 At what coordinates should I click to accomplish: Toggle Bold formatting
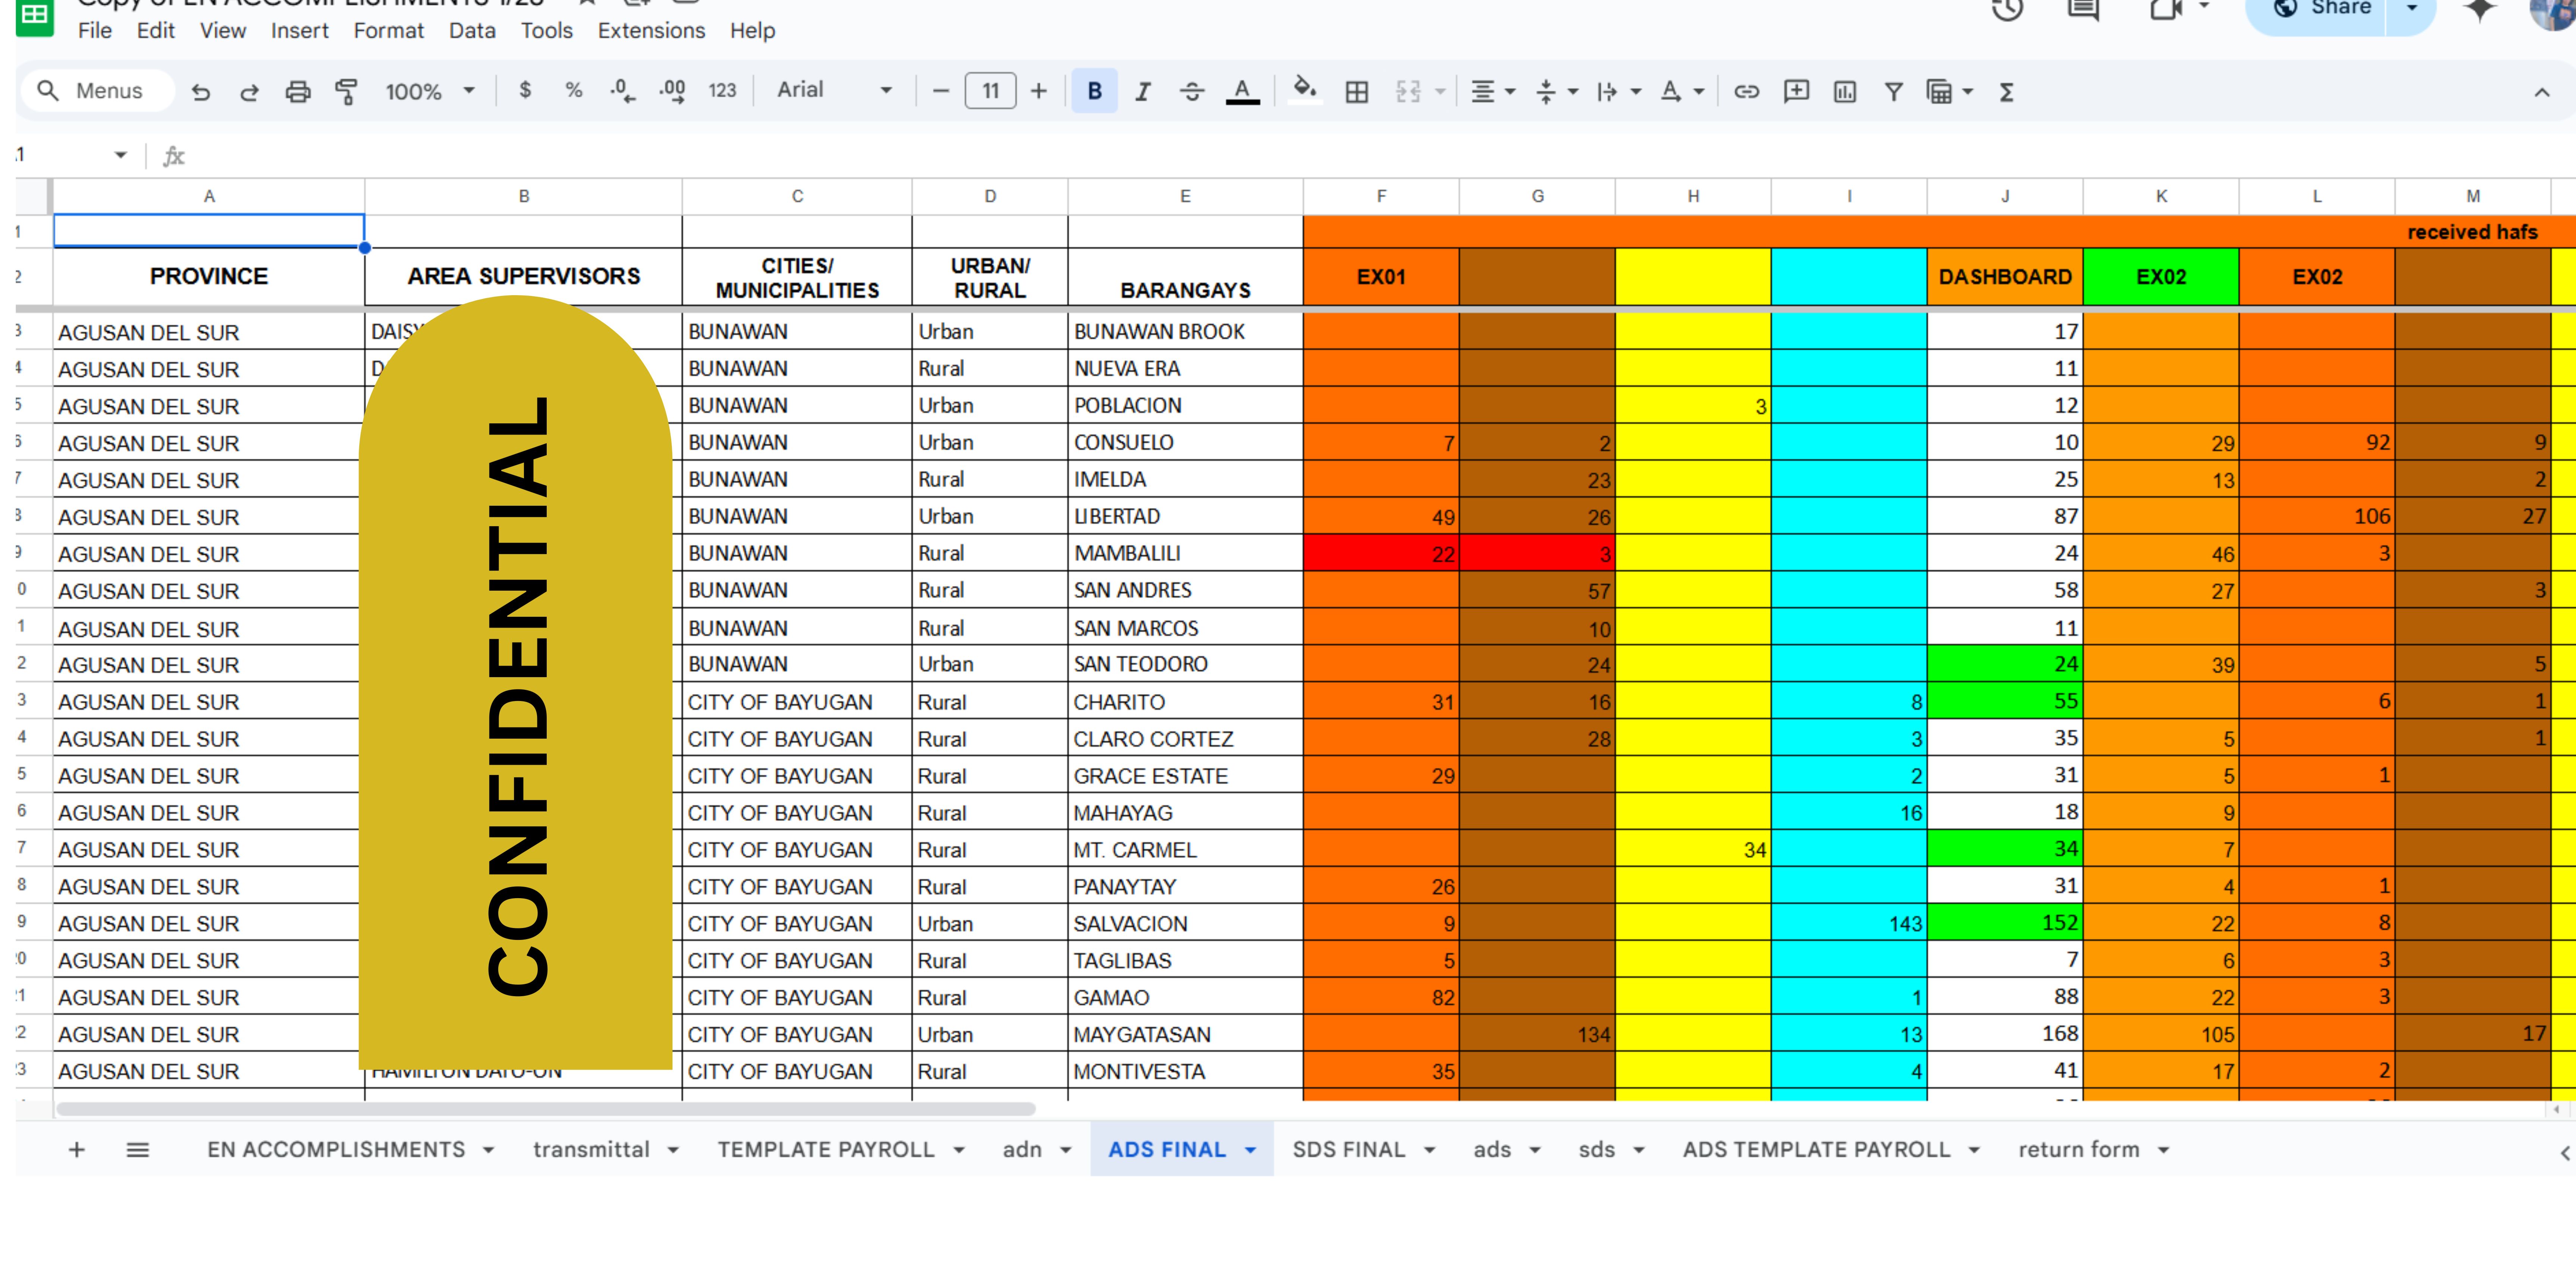click(x=1095, y=91)
